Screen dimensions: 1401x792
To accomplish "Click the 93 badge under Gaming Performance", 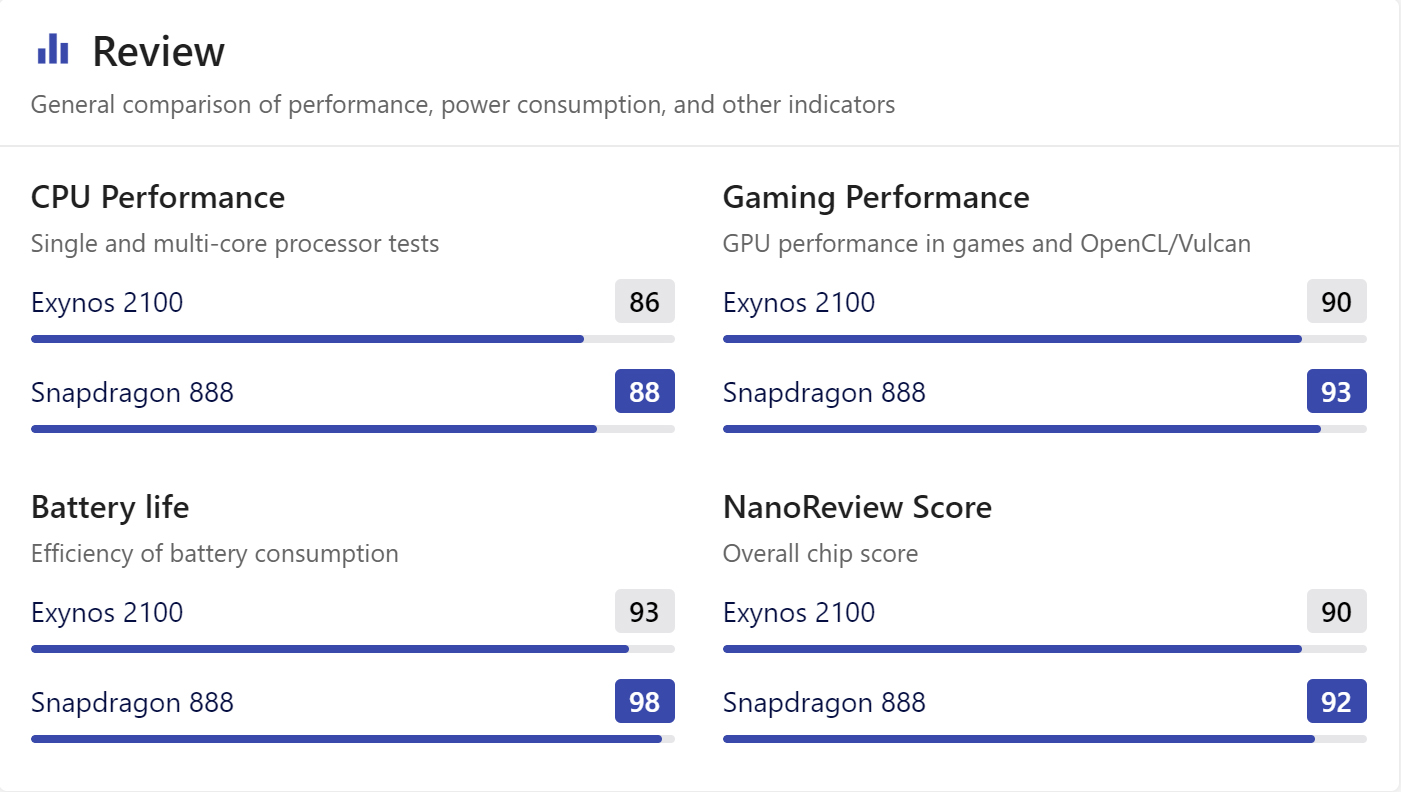I will click(x=1337, y=391).
